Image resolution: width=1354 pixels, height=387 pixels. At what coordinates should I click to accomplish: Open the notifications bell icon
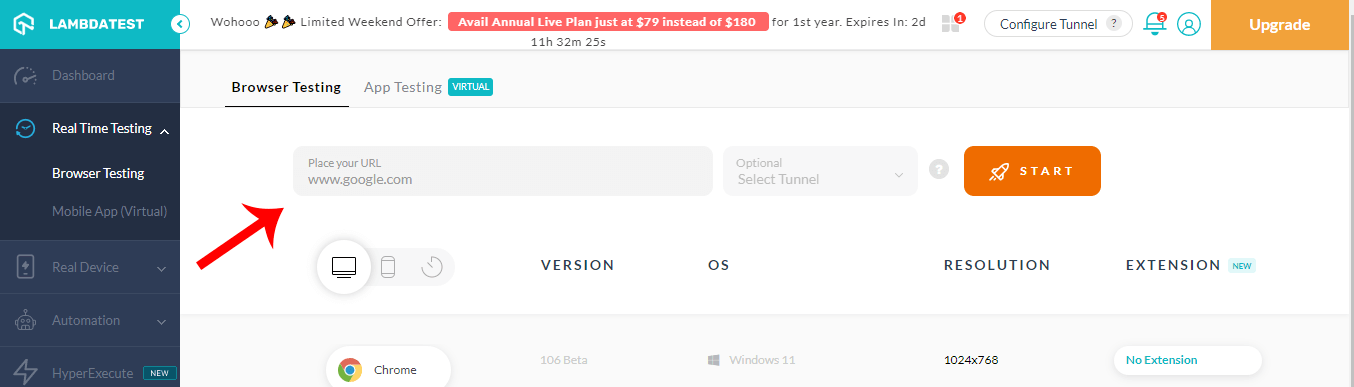1155,24
